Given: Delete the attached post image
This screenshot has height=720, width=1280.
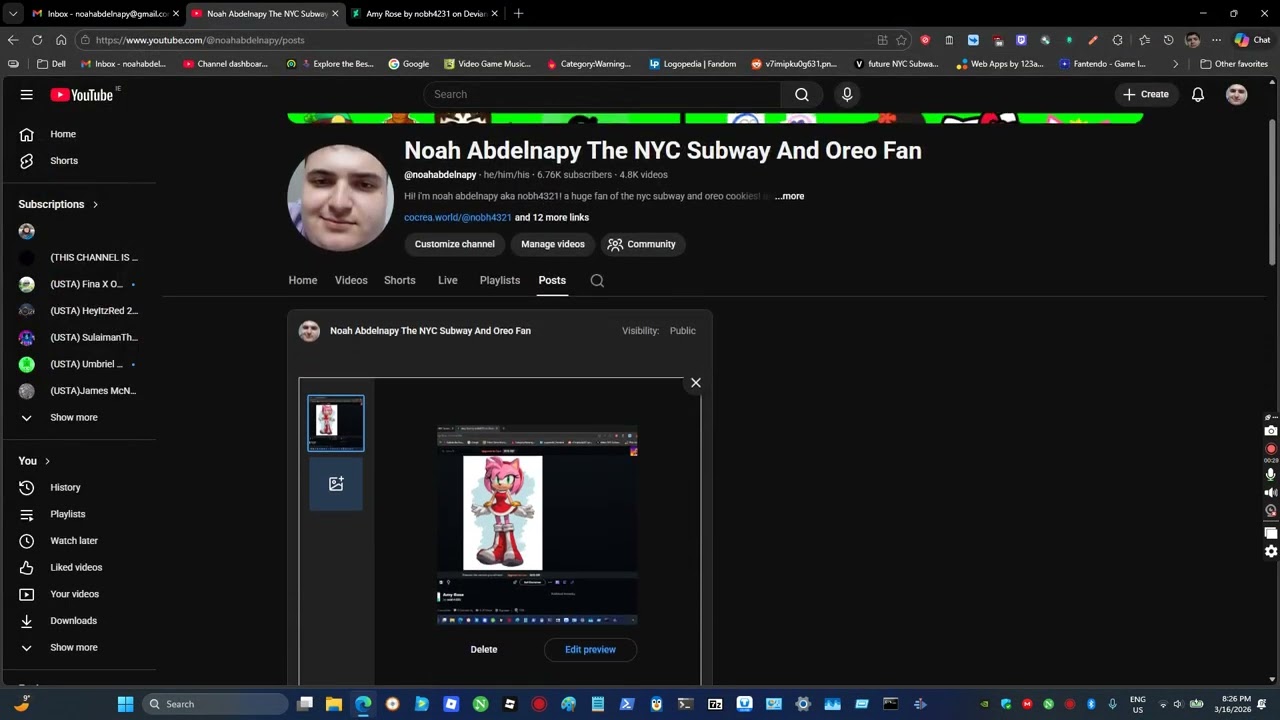Looking at the screenshot, I should tap(484, 650).
